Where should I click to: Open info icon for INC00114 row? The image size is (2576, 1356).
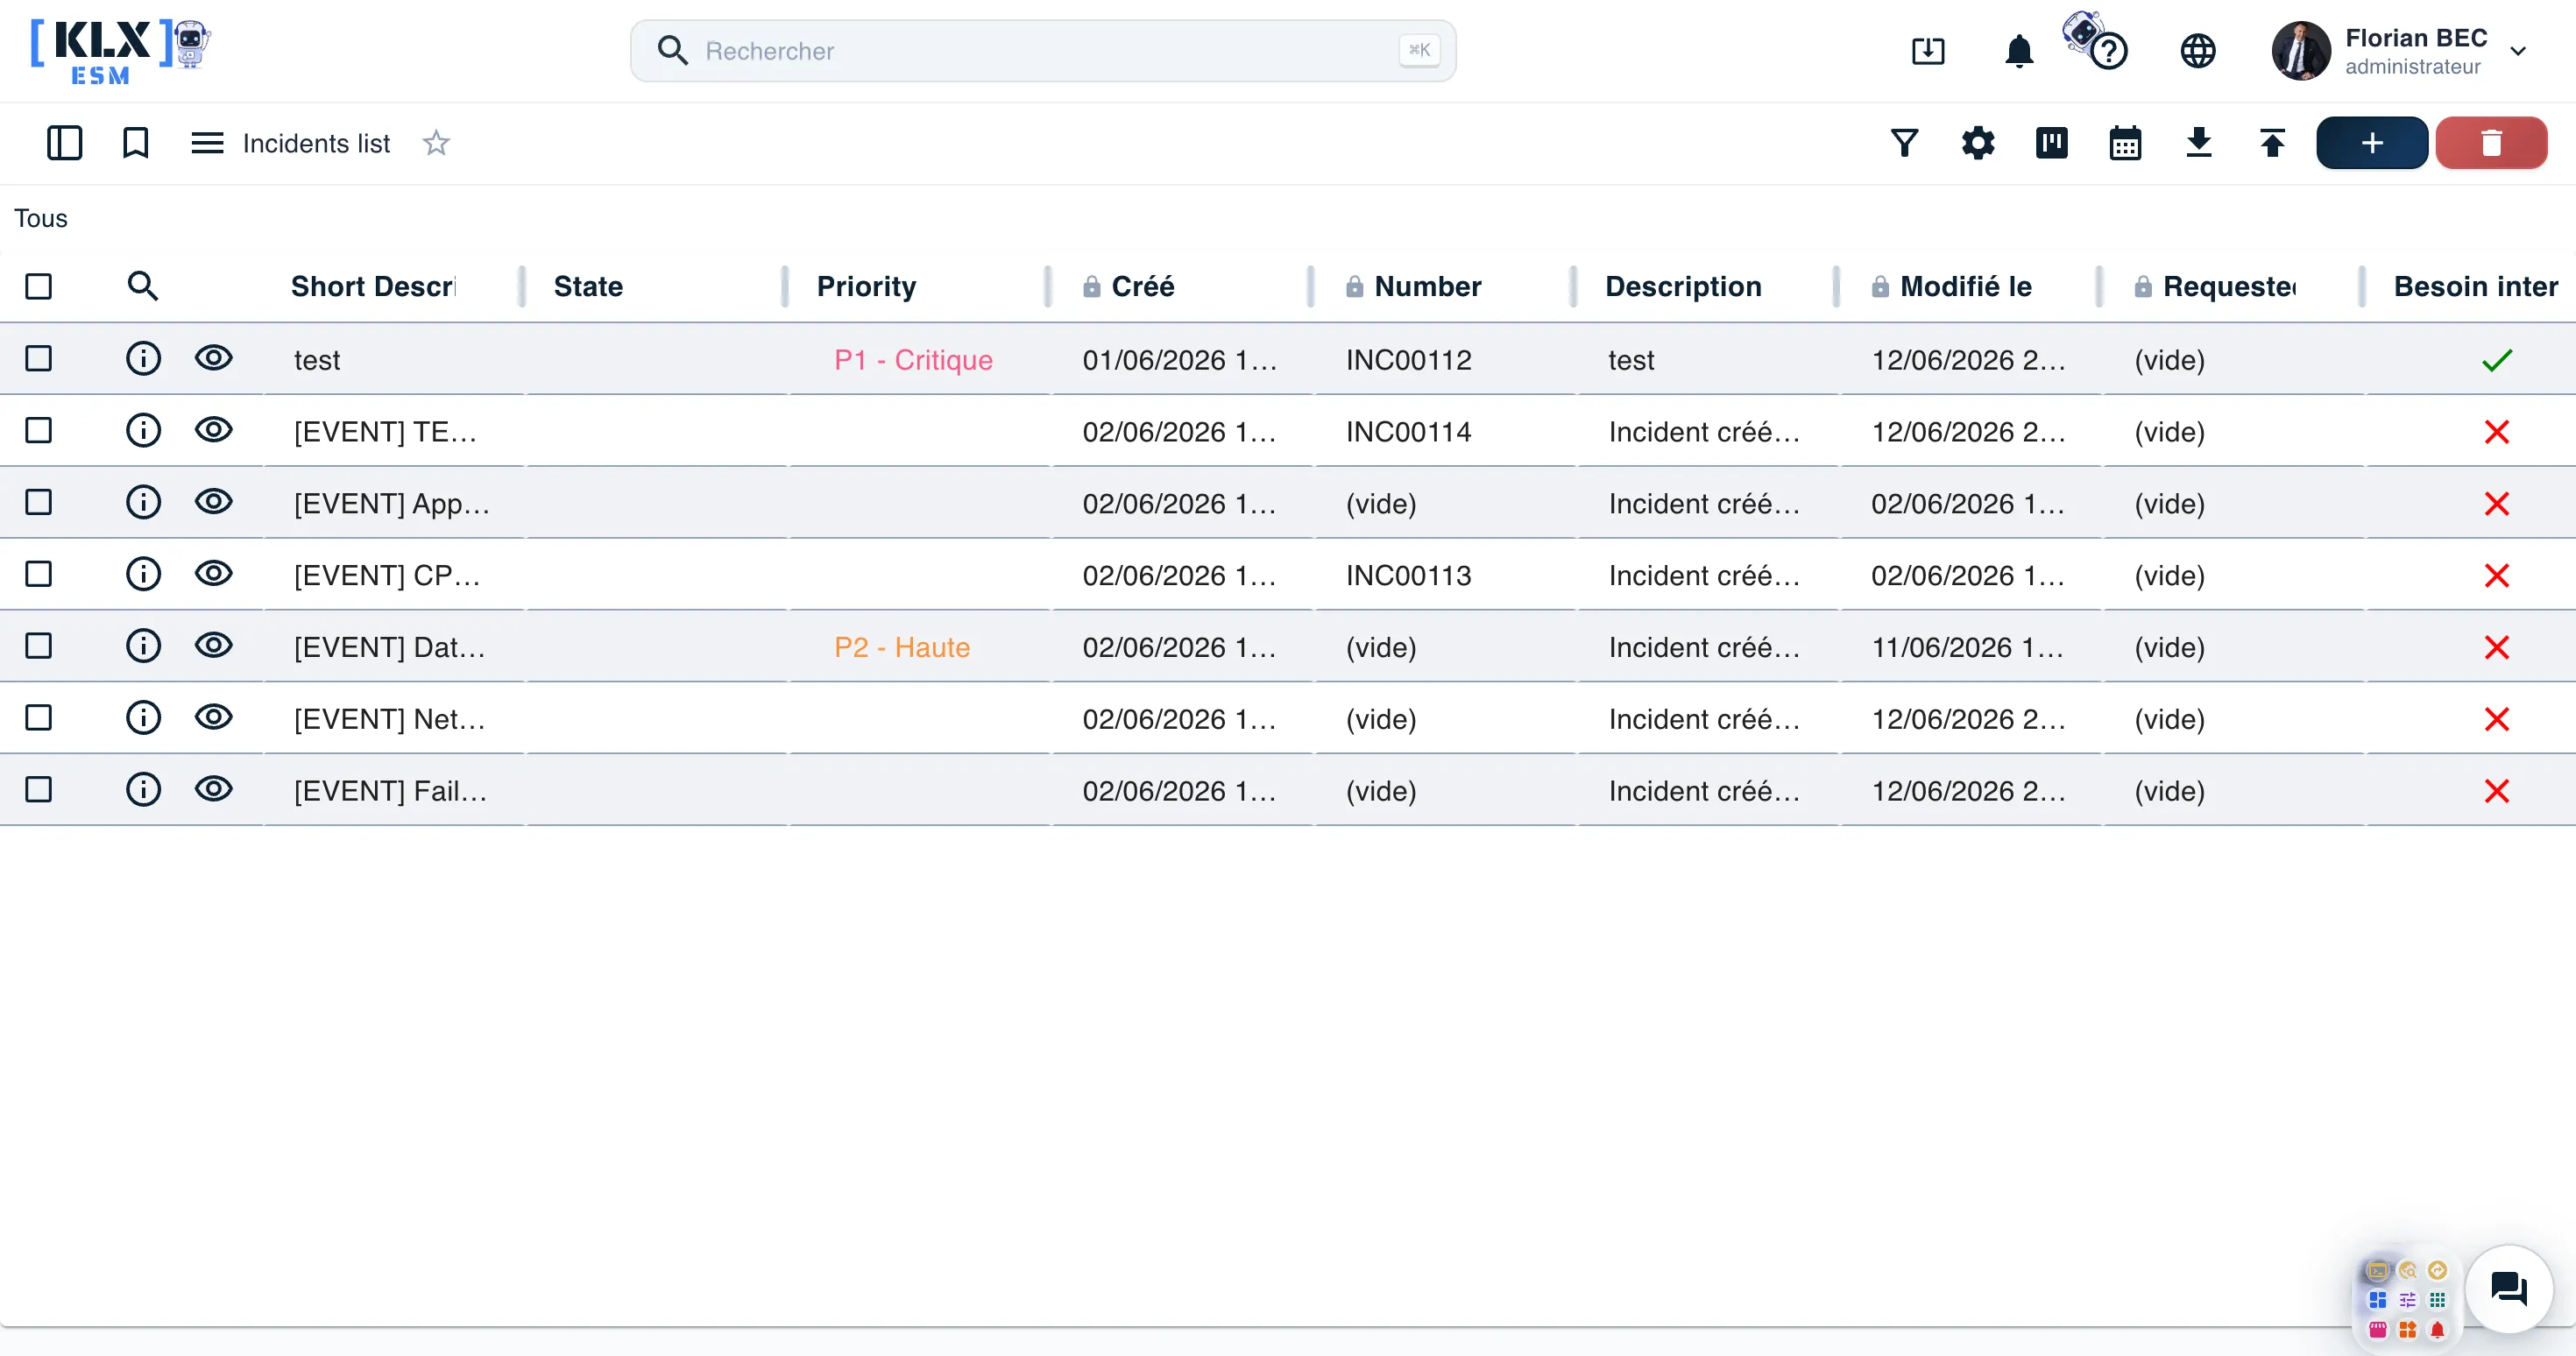click(143, 430)
